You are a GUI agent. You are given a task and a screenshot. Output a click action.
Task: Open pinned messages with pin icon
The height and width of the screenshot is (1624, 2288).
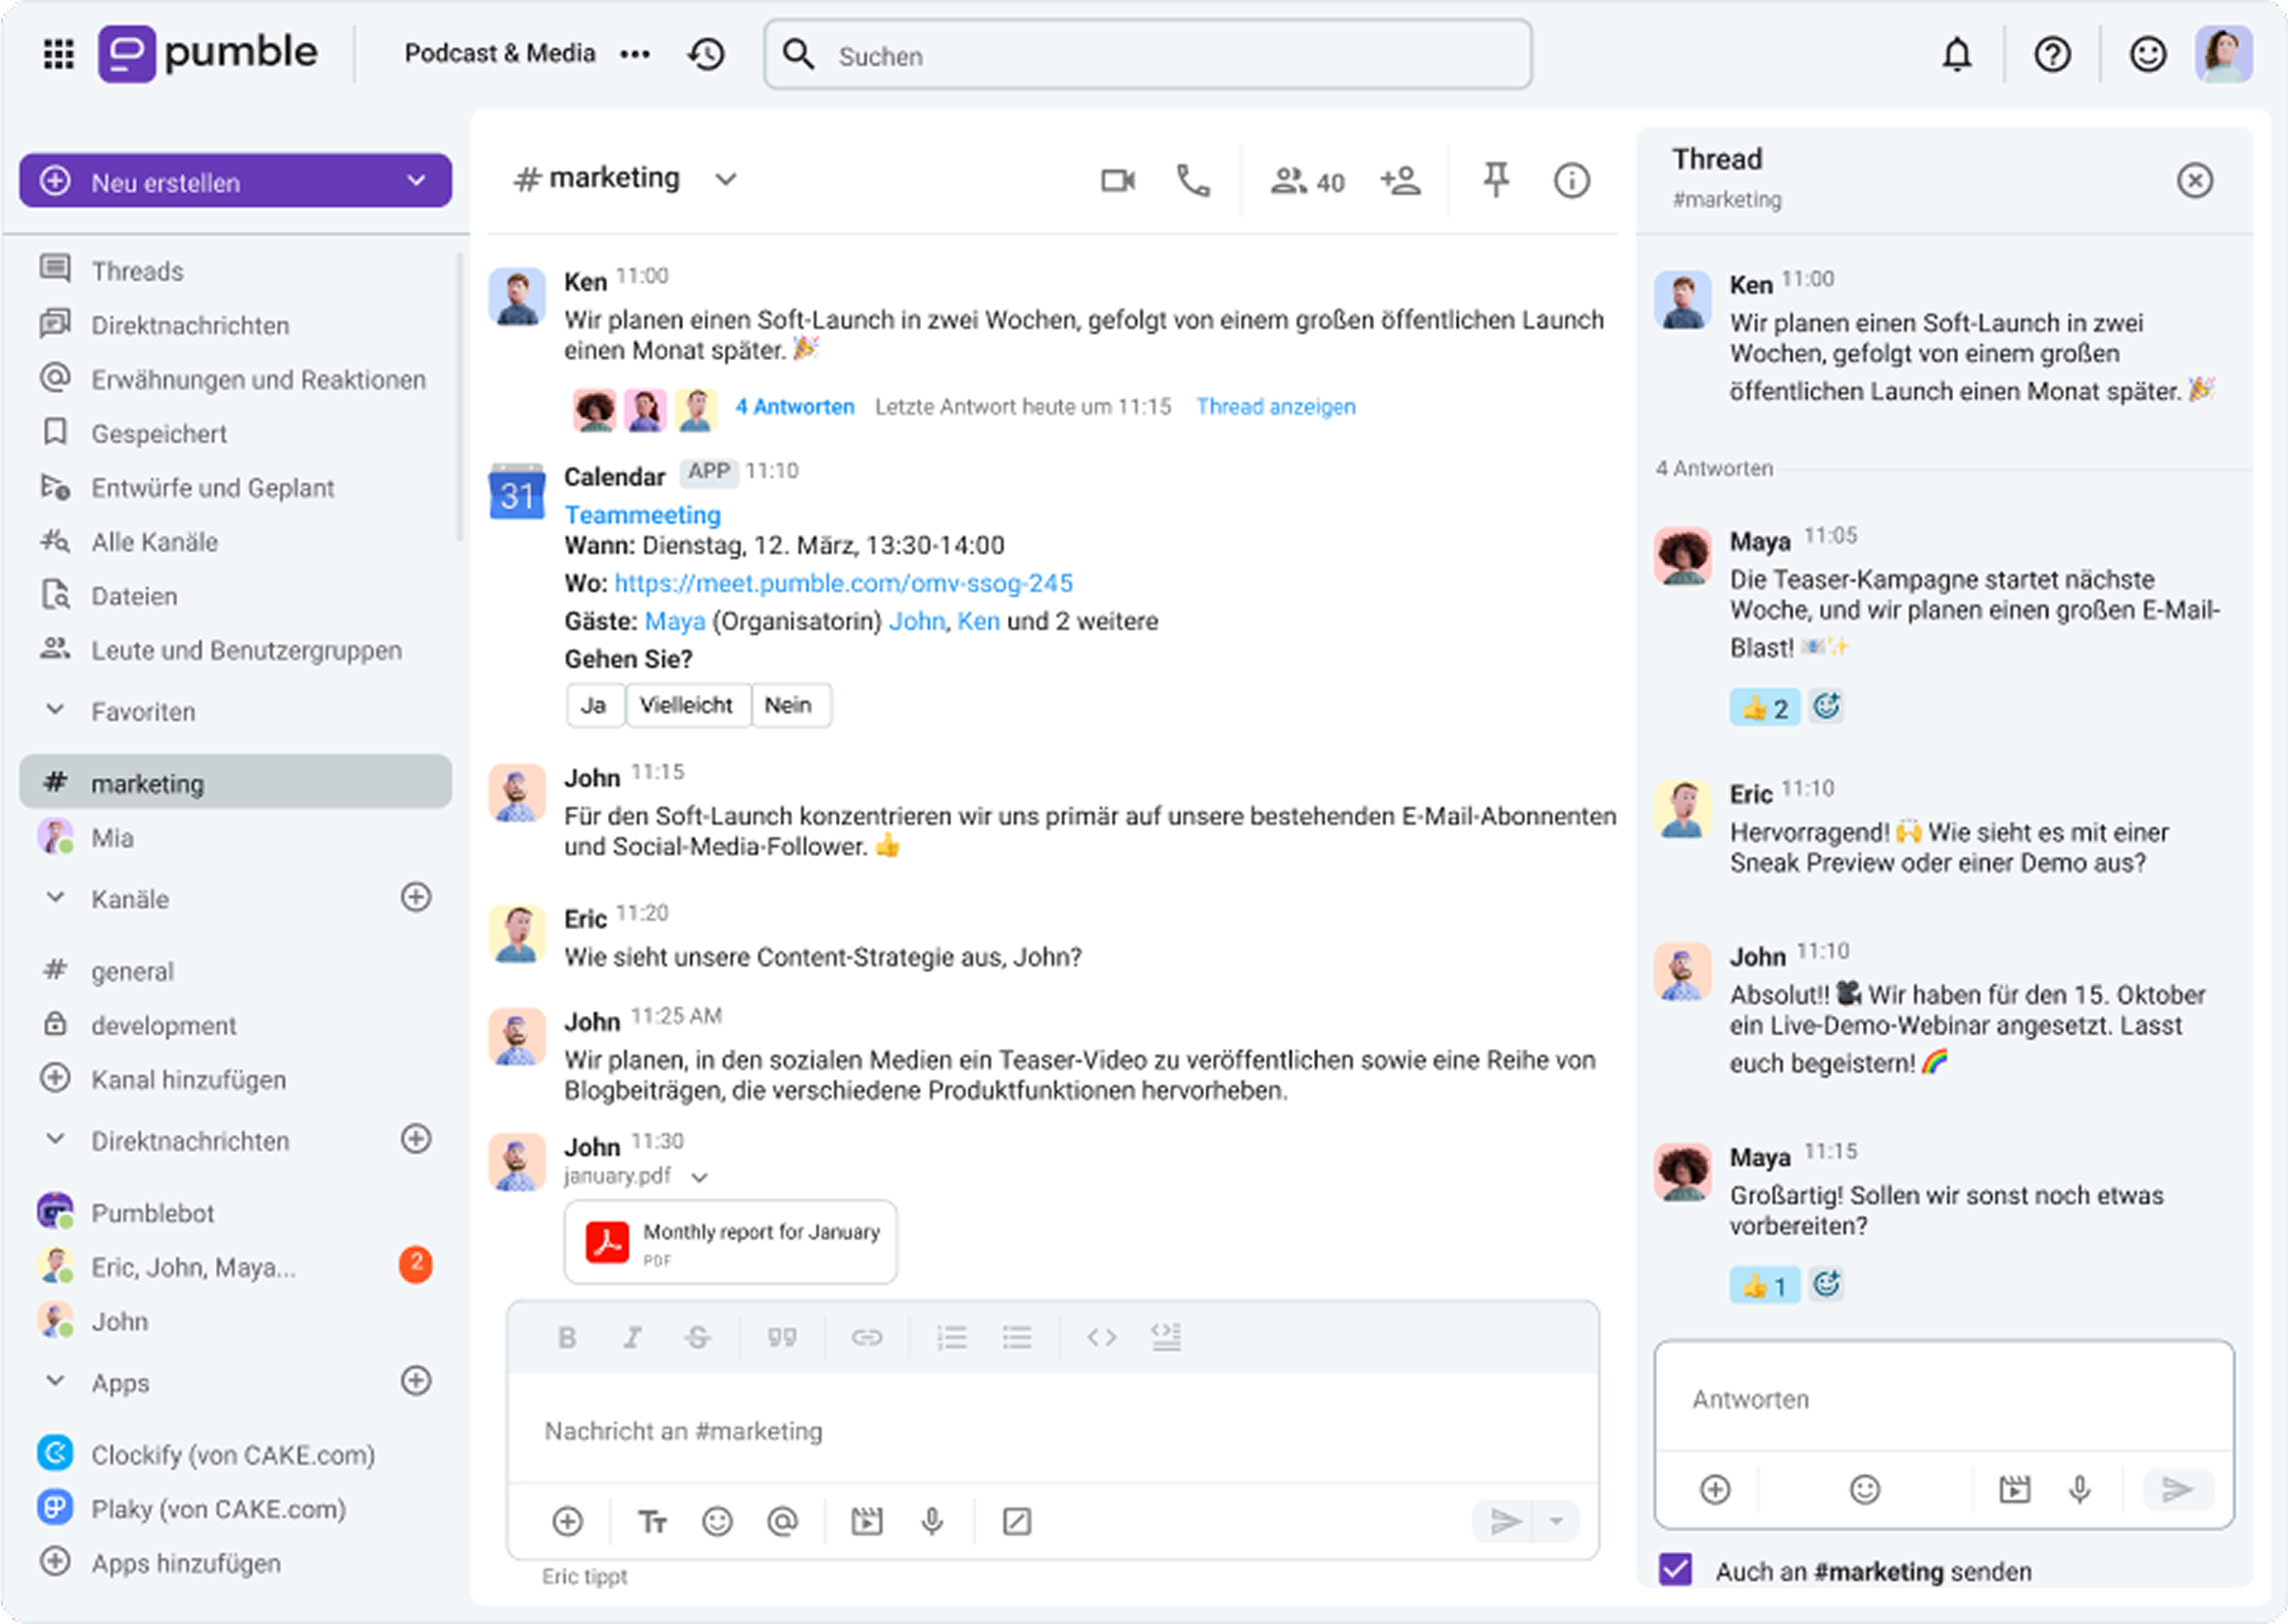pyautogui.click(x=1495, y=180)
